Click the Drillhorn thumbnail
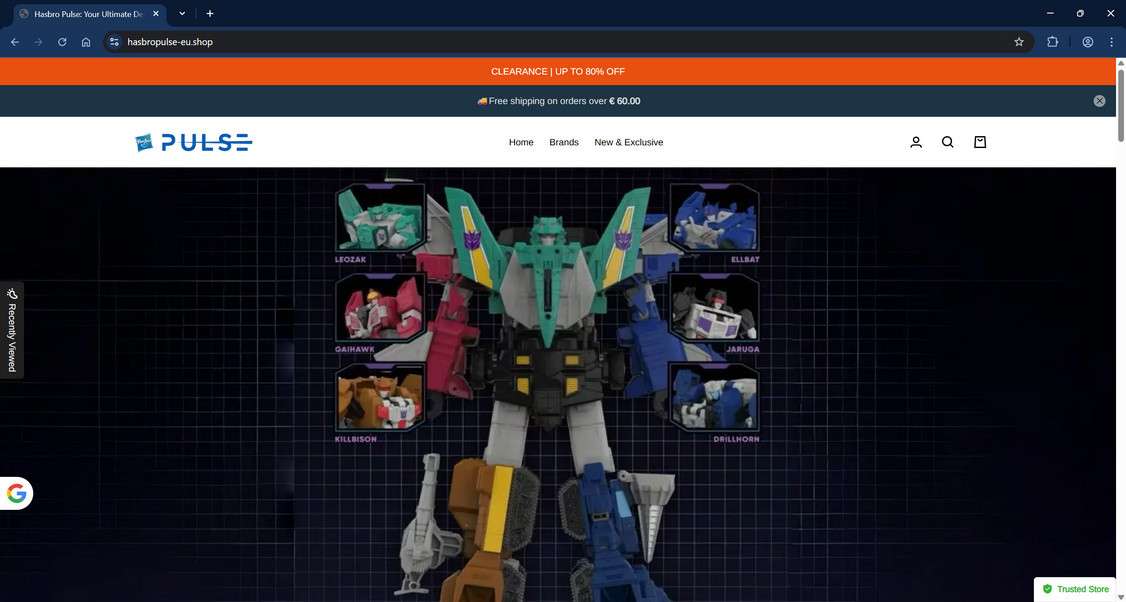This screenshot has height=602, width=1126. pos(715,397)
